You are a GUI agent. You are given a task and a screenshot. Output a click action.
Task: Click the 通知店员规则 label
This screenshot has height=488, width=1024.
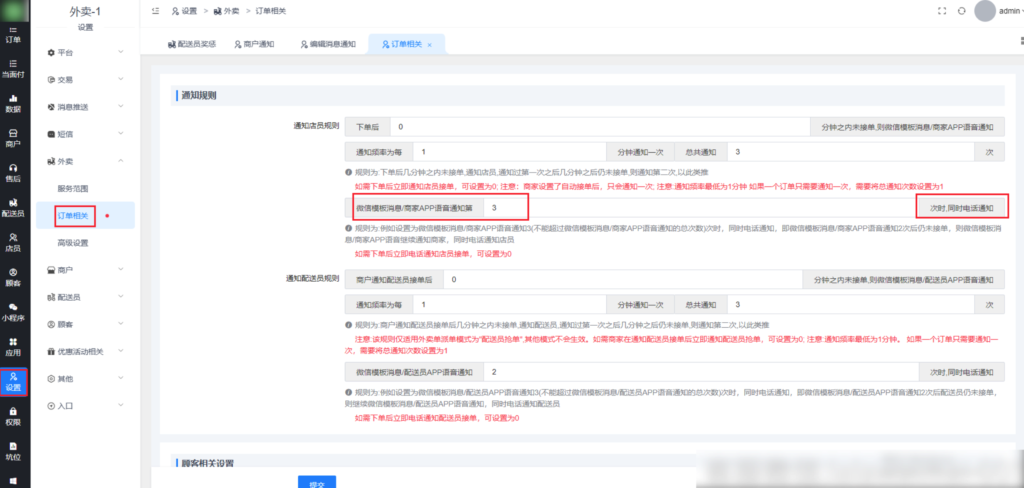[x=316, y=125]
